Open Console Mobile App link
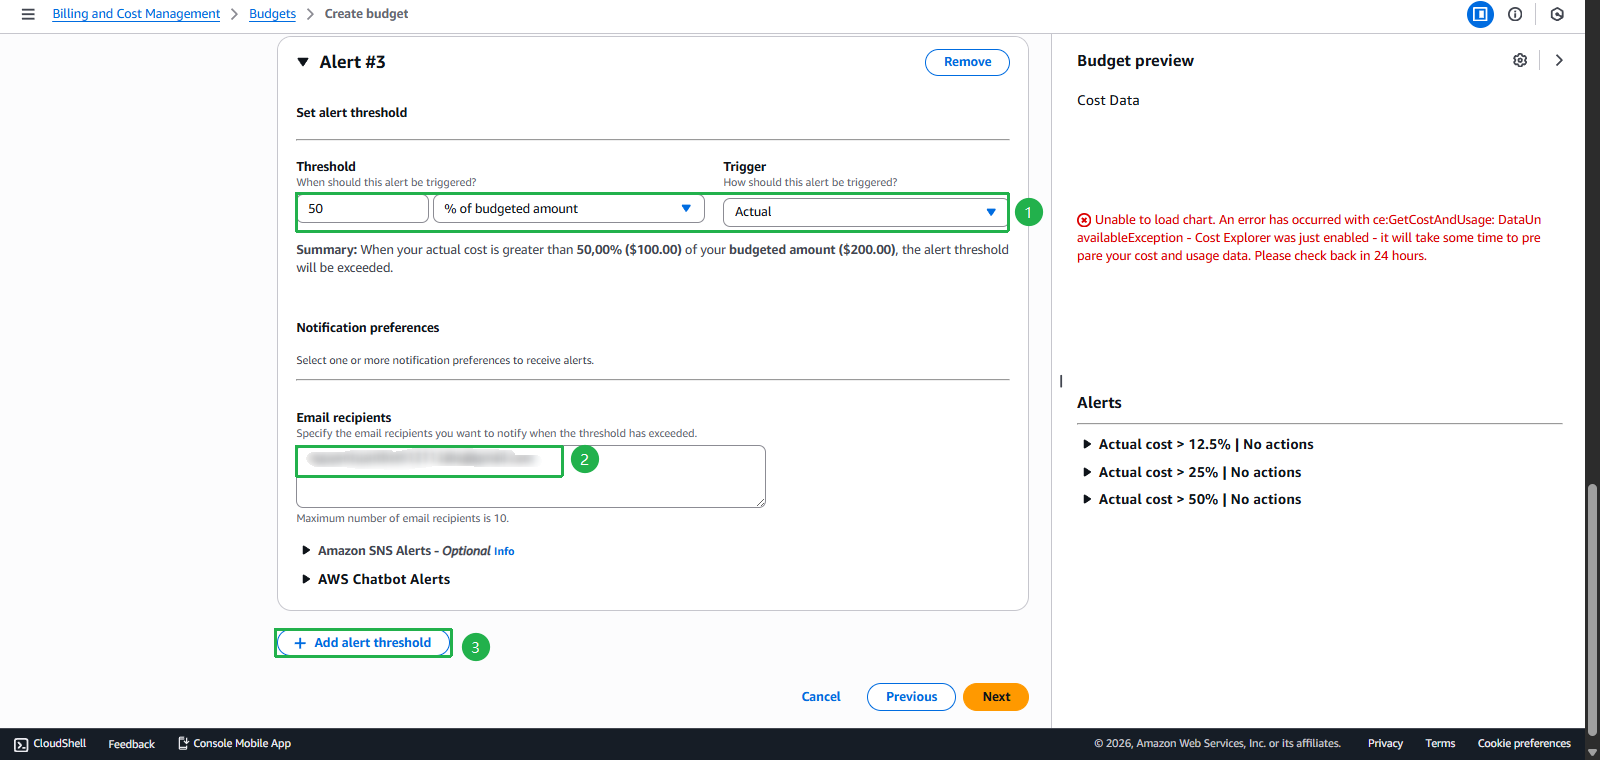Screen dimensions: 1600x760 click(x=234, y=744)
